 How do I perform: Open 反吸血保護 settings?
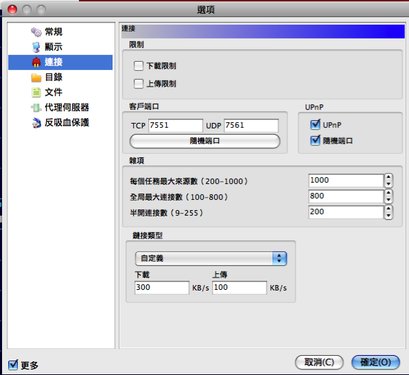click(x=67, y=123)
